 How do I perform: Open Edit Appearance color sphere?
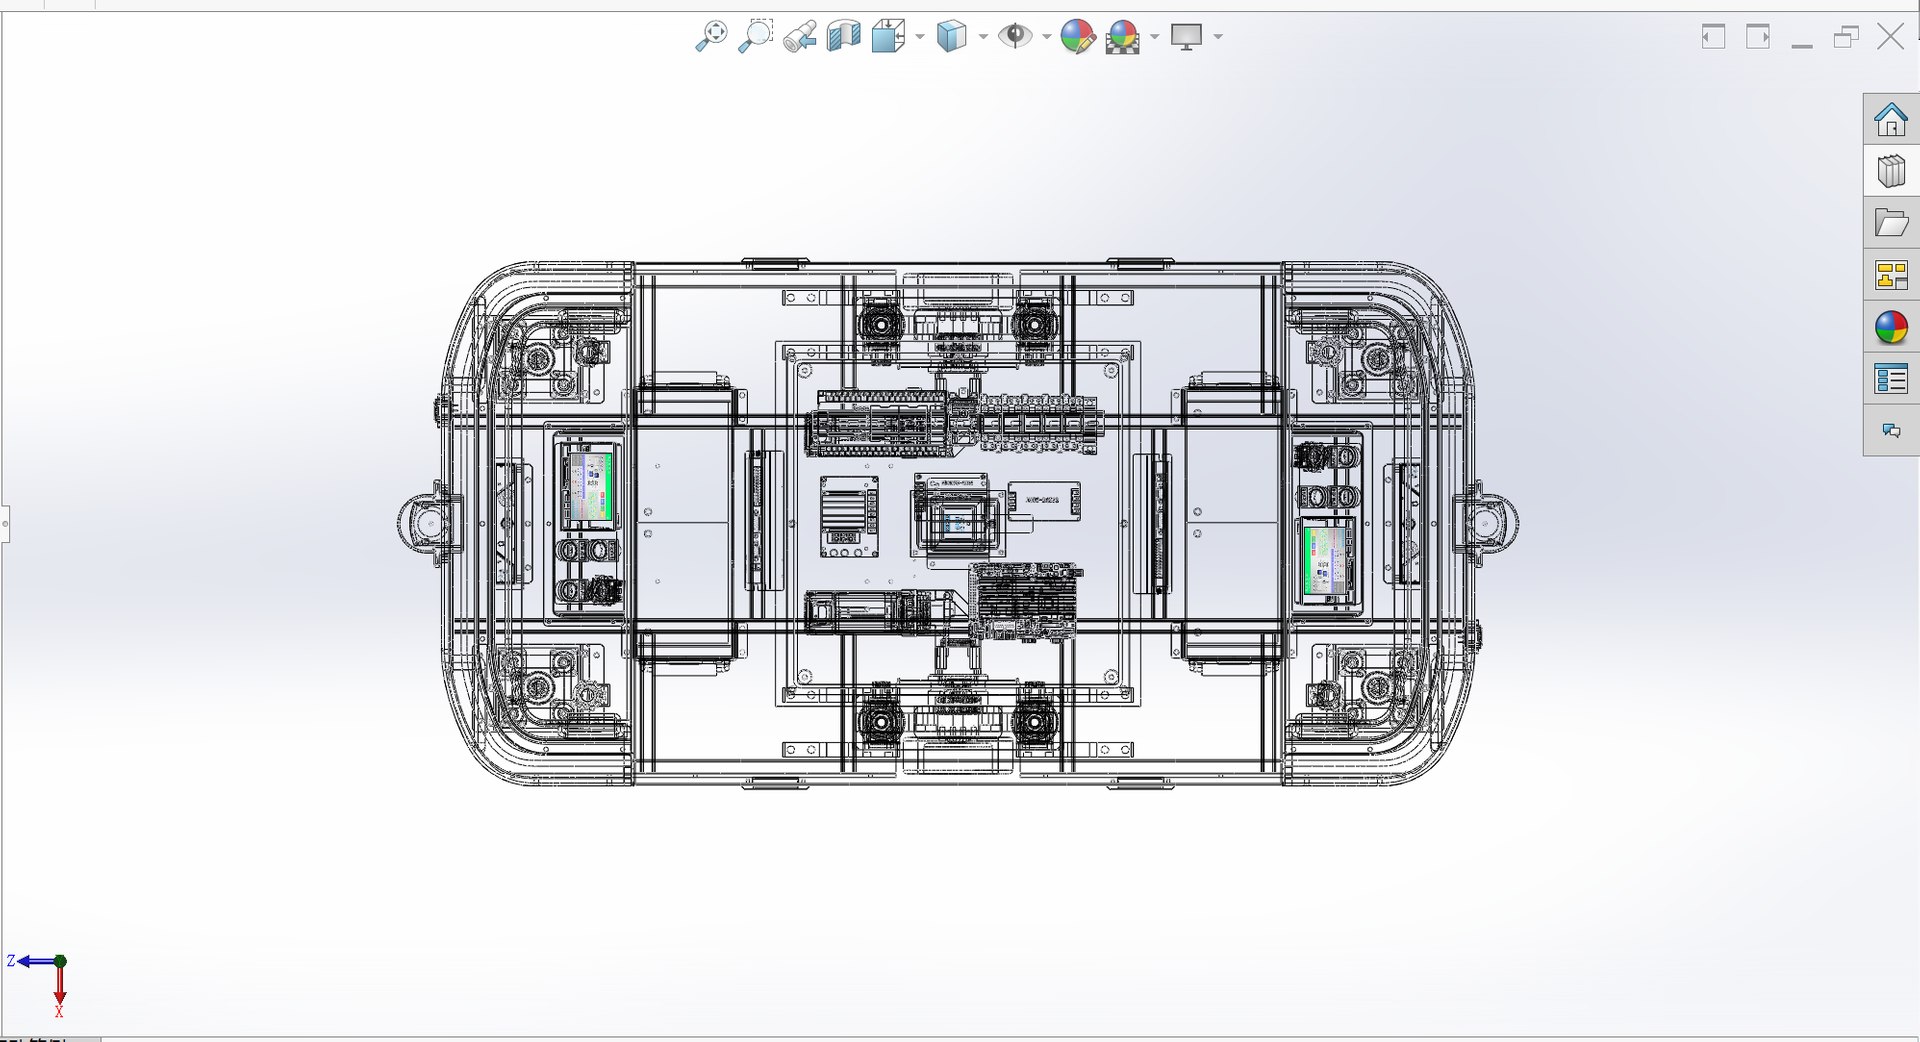1078,37
